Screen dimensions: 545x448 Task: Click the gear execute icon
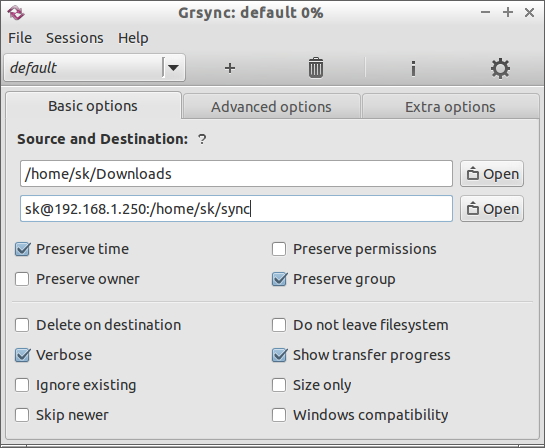click(500, 68)
